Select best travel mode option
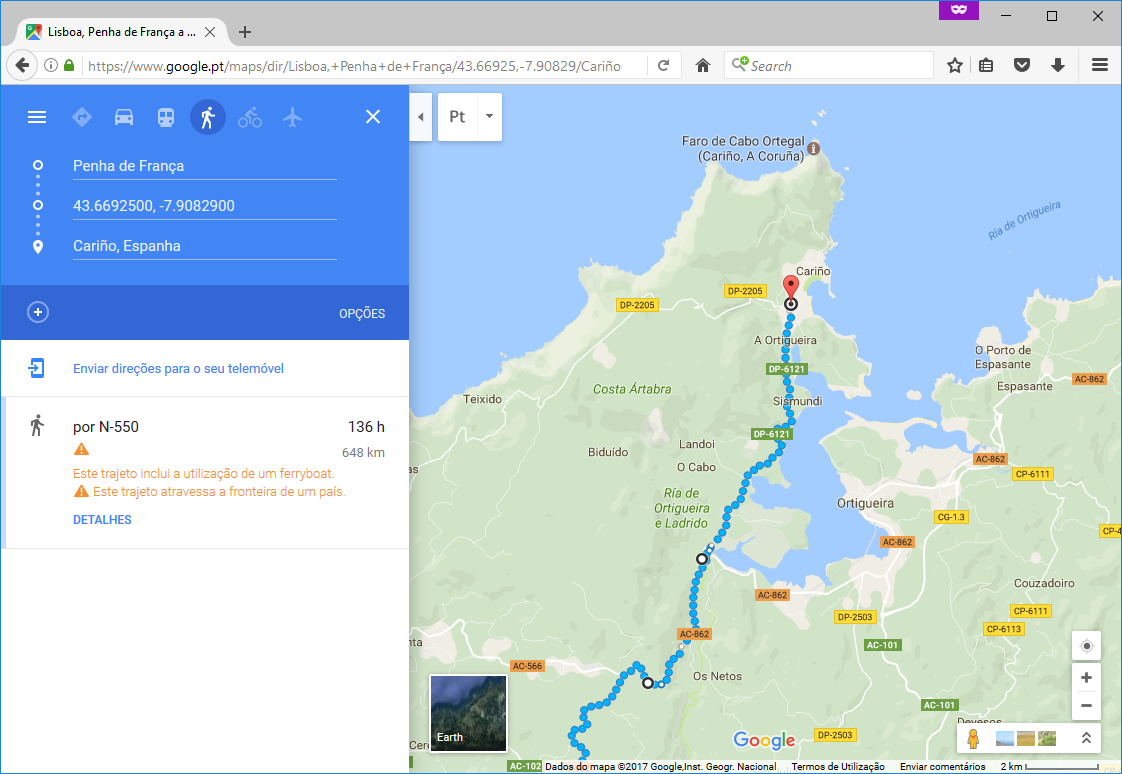 pyautogui.click(x=82, y=117)
